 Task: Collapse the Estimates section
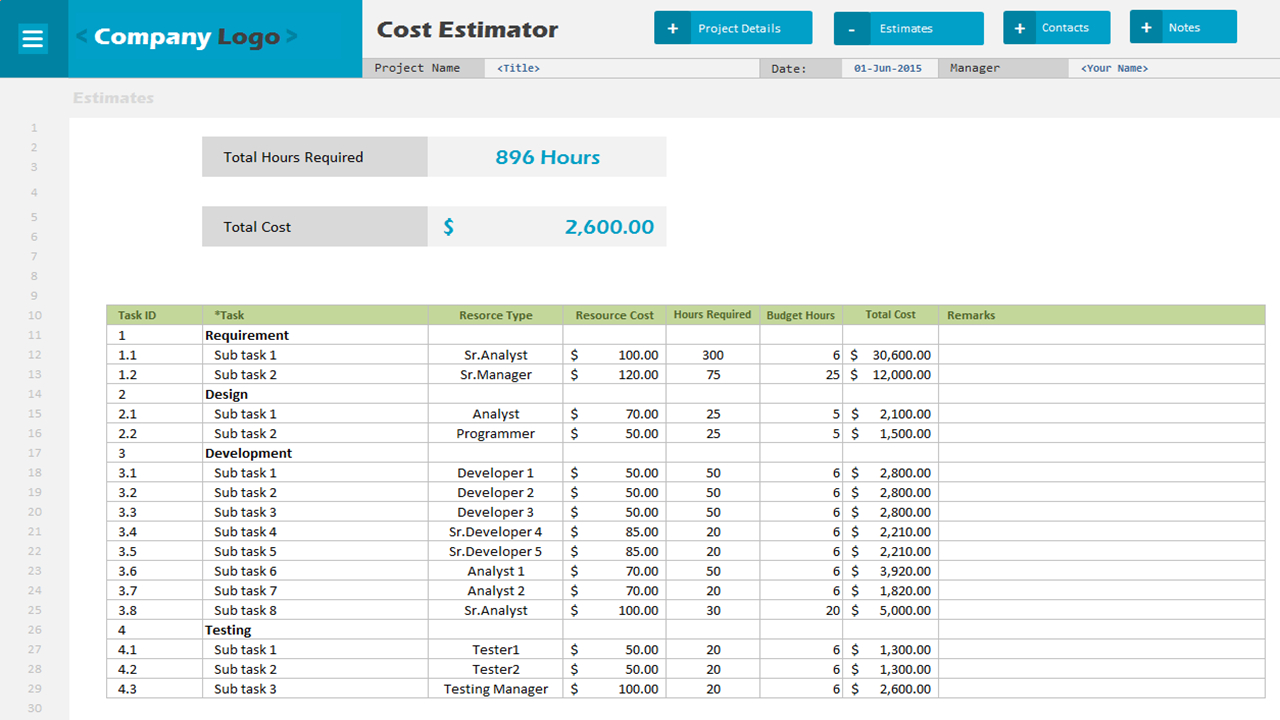click(906, 29)
